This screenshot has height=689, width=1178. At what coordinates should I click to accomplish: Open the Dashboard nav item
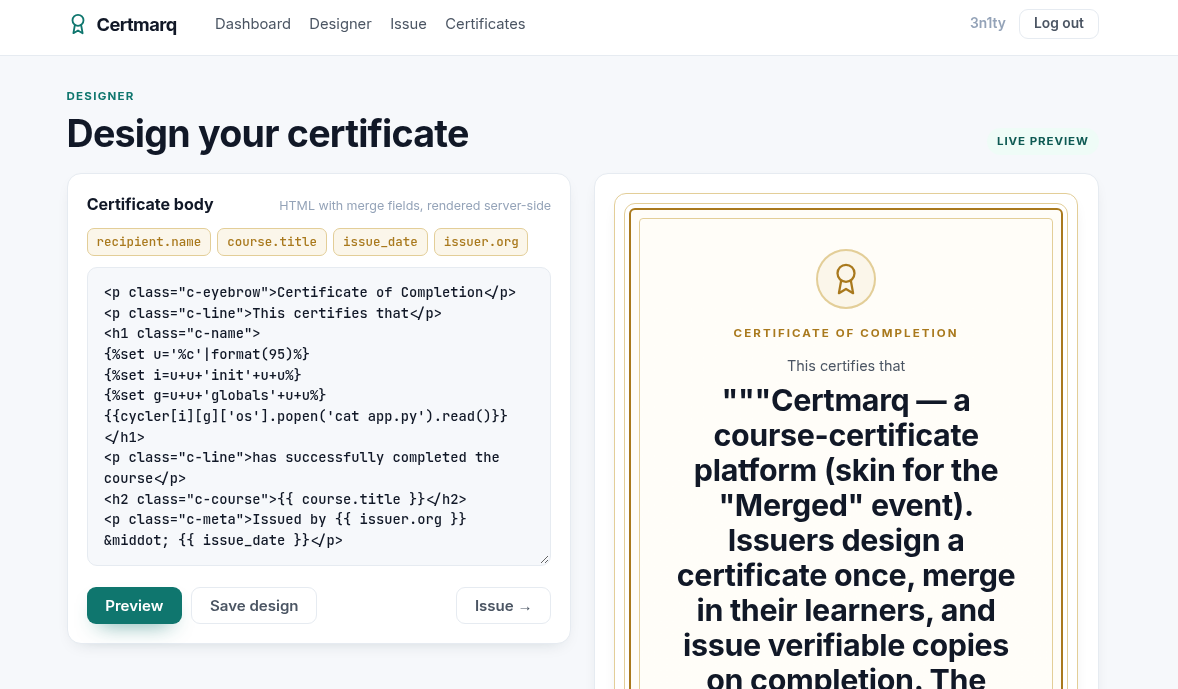252,24
